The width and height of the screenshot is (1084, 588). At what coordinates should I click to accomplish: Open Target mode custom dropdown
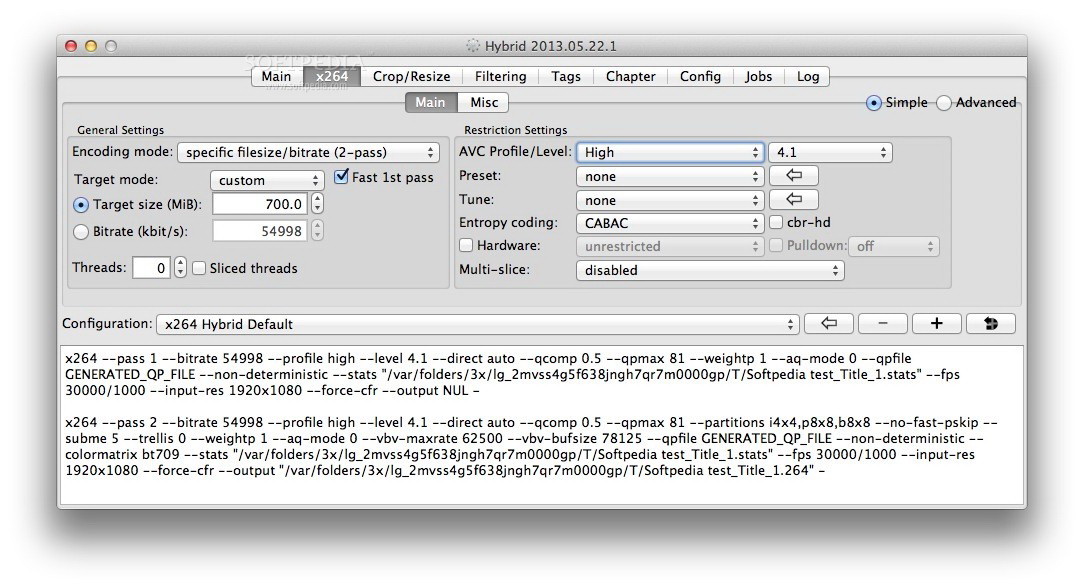[x=268, y=180]
